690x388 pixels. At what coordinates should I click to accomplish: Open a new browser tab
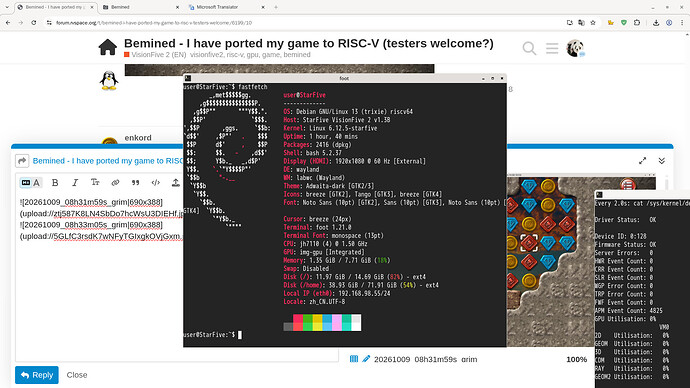click(276, 7)
